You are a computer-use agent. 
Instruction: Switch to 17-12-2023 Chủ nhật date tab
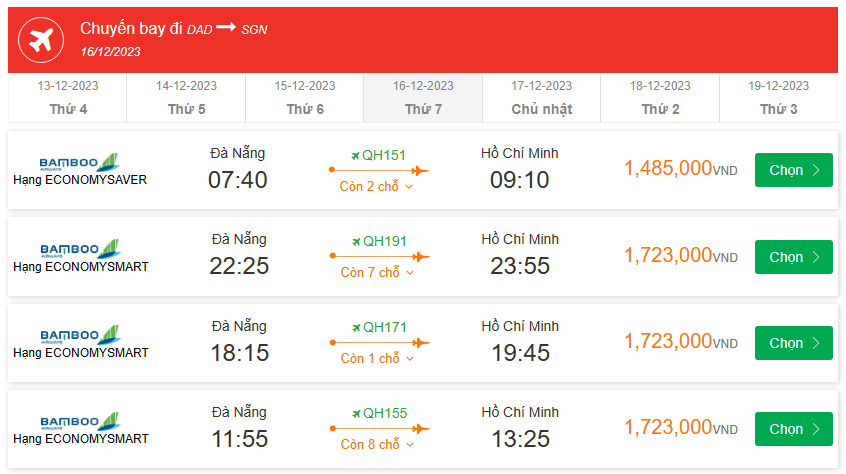(541, 98)
